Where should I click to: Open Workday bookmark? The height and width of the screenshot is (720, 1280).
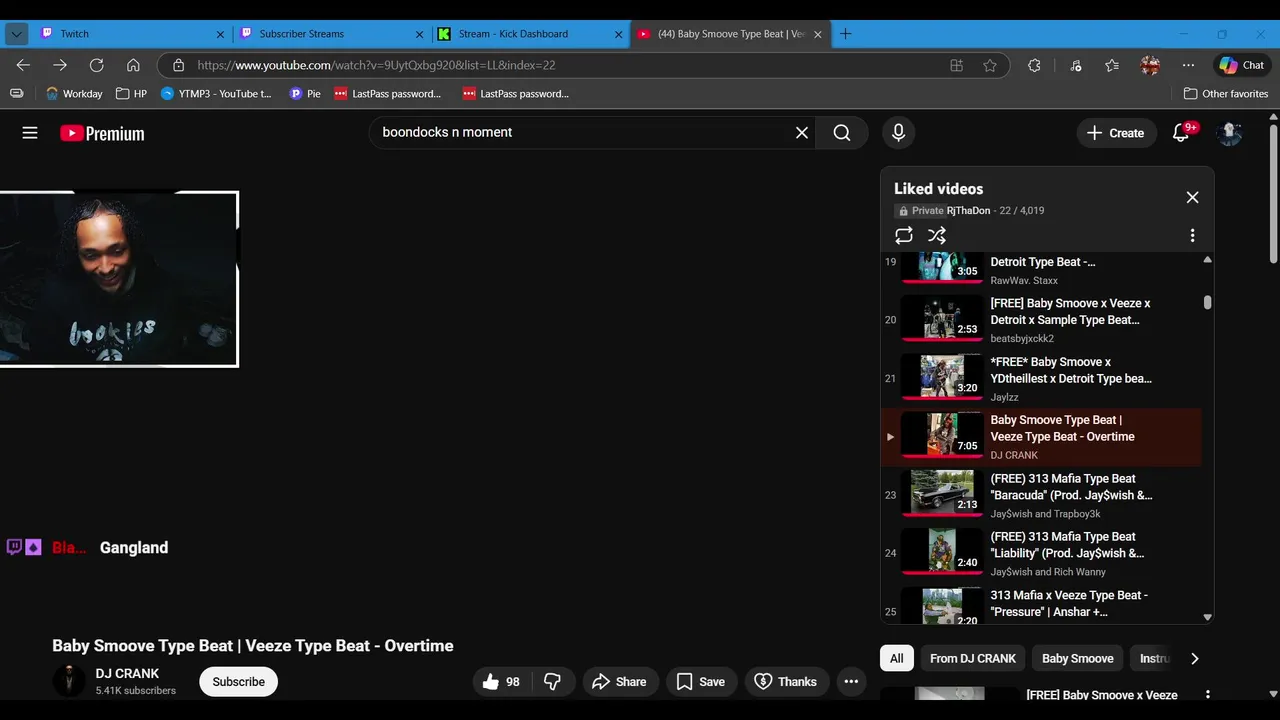[74, 93]
